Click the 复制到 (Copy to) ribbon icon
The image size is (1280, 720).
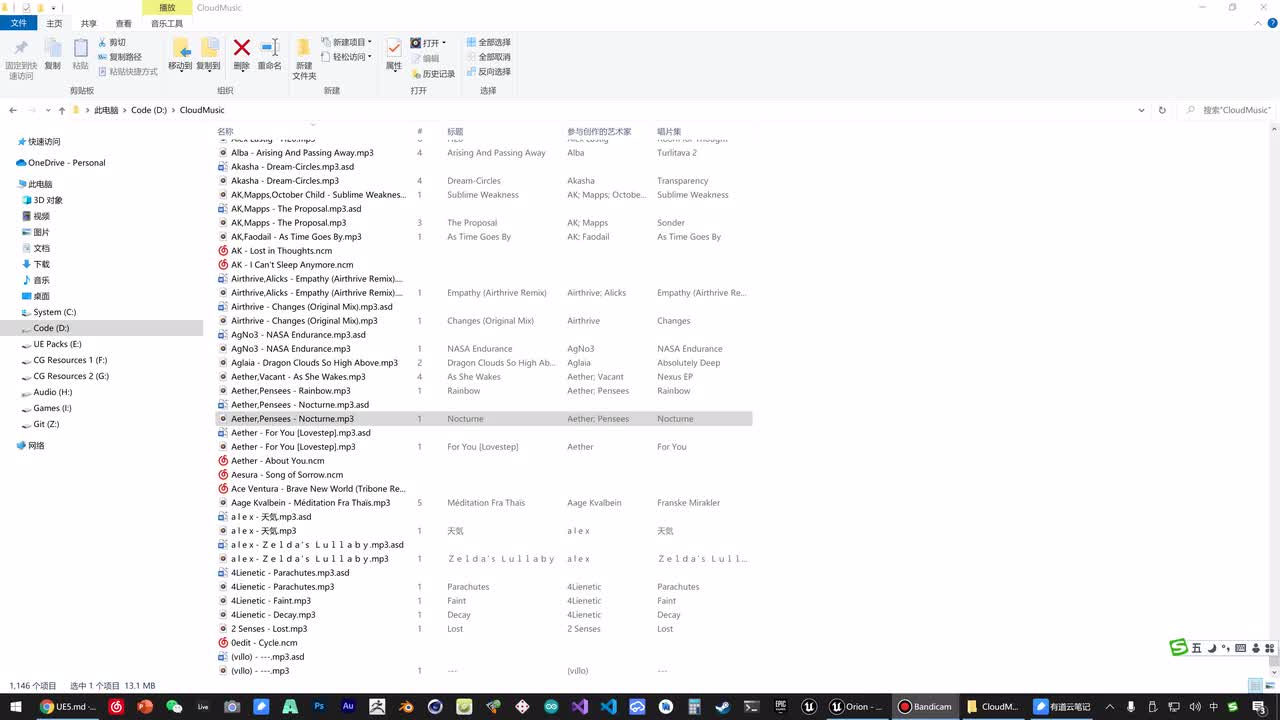pyautogui.click(x=208, y=54)
